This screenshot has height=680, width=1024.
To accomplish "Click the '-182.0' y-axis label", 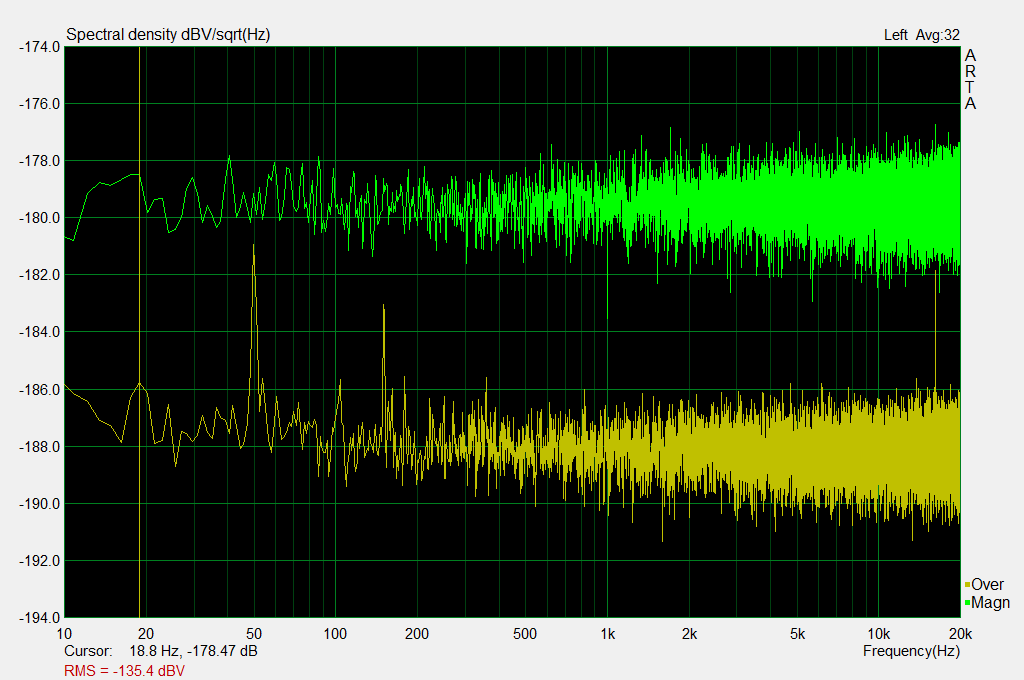I will pyautogui.click(x=39, y=275).
